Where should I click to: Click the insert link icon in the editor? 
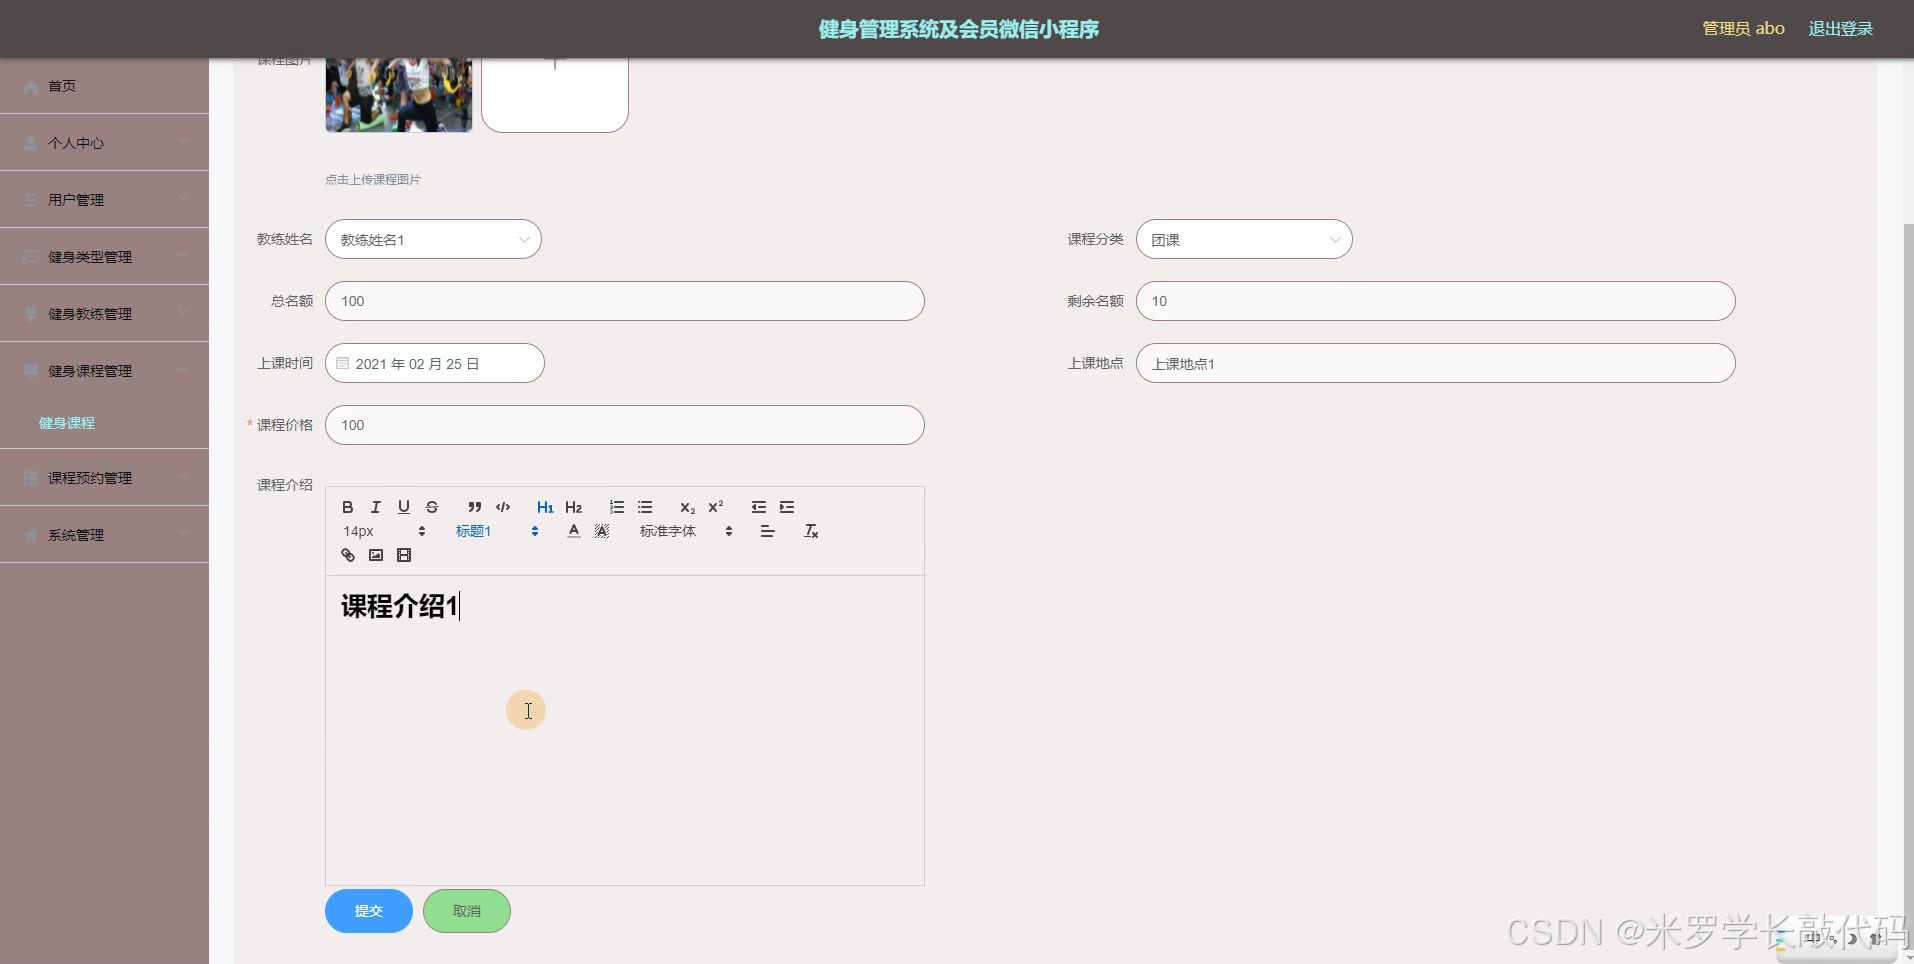348,556
